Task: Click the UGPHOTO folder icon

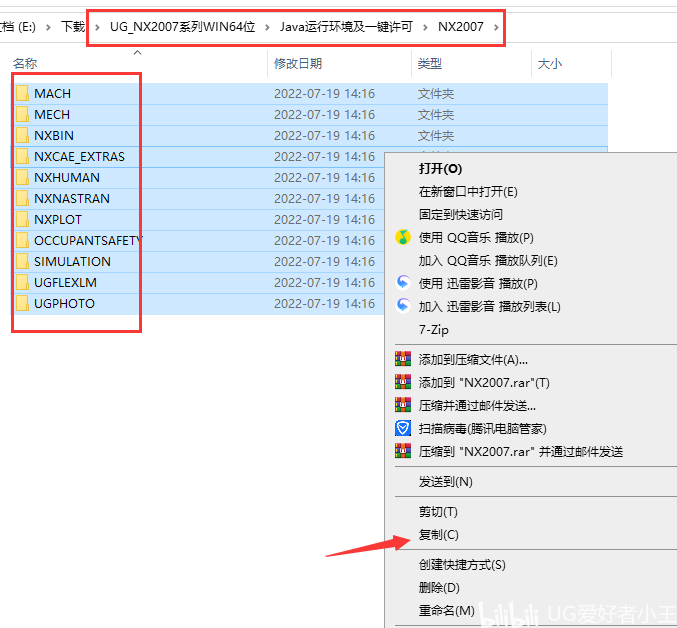Action: coord(22,303)
